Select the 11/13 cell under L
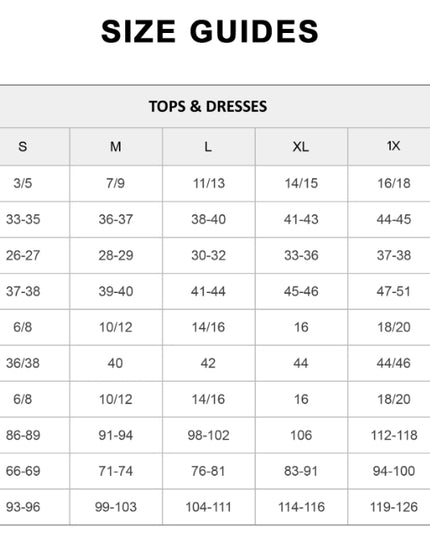Screen dimensions: 430x537 (209, 183)
